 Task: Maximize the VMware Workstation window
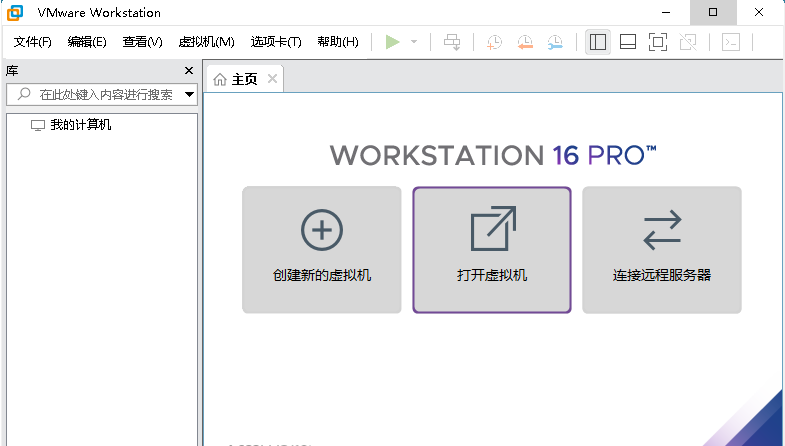tap(713, 13)
